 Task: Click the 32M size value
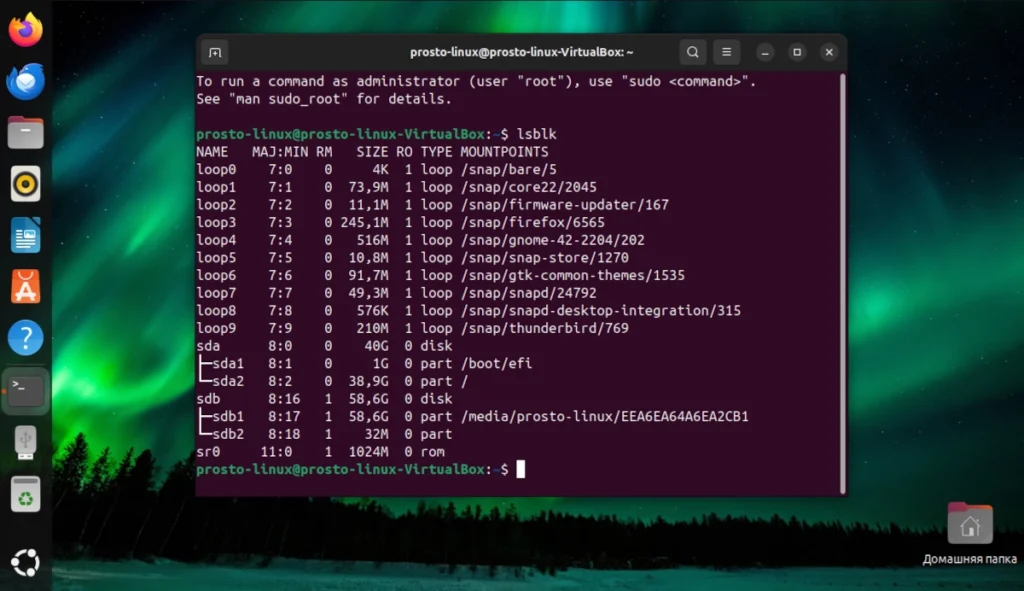coord(376,434)
